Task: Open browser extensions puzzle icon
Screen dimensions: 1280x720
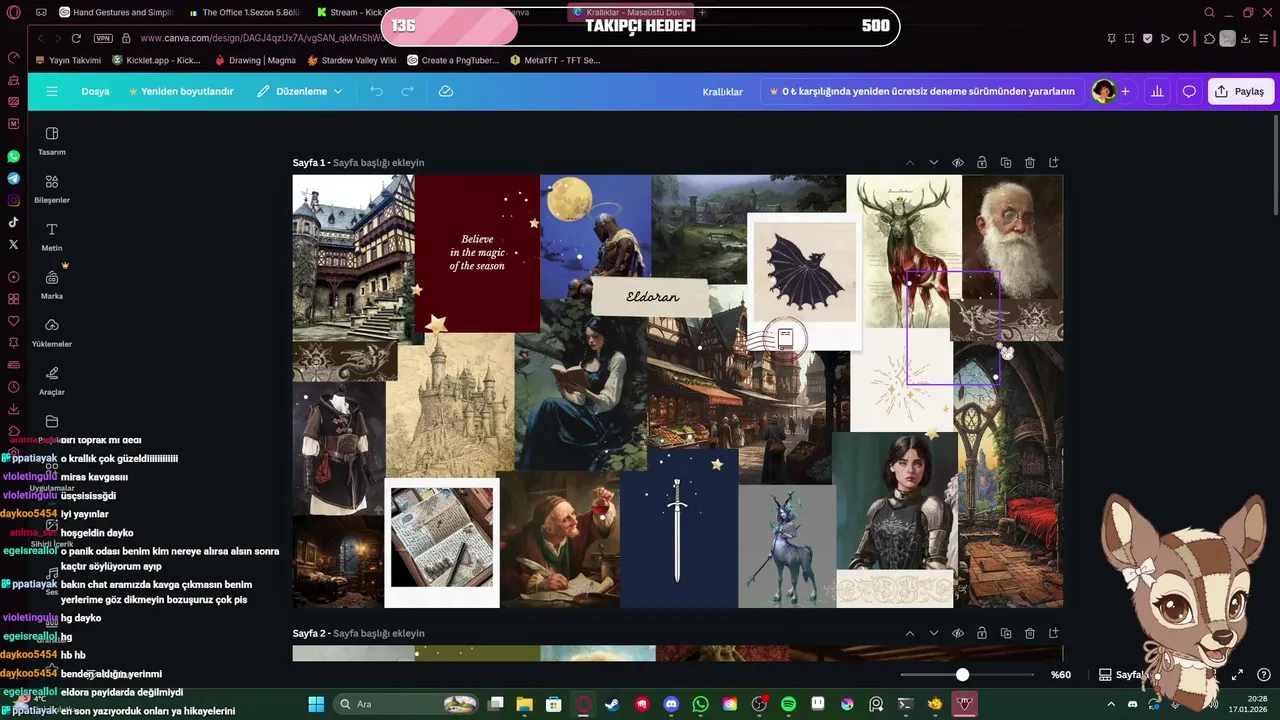Action: click(x=1210, y=38)
